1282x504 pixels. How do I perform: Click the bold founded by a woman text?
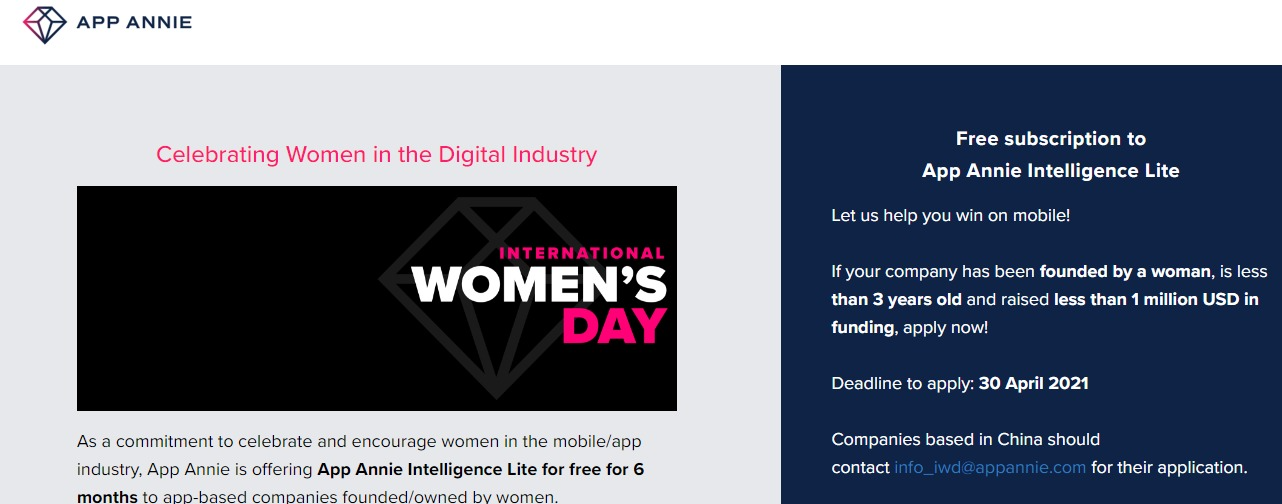pyautogui.click(x=1125, y=271)
